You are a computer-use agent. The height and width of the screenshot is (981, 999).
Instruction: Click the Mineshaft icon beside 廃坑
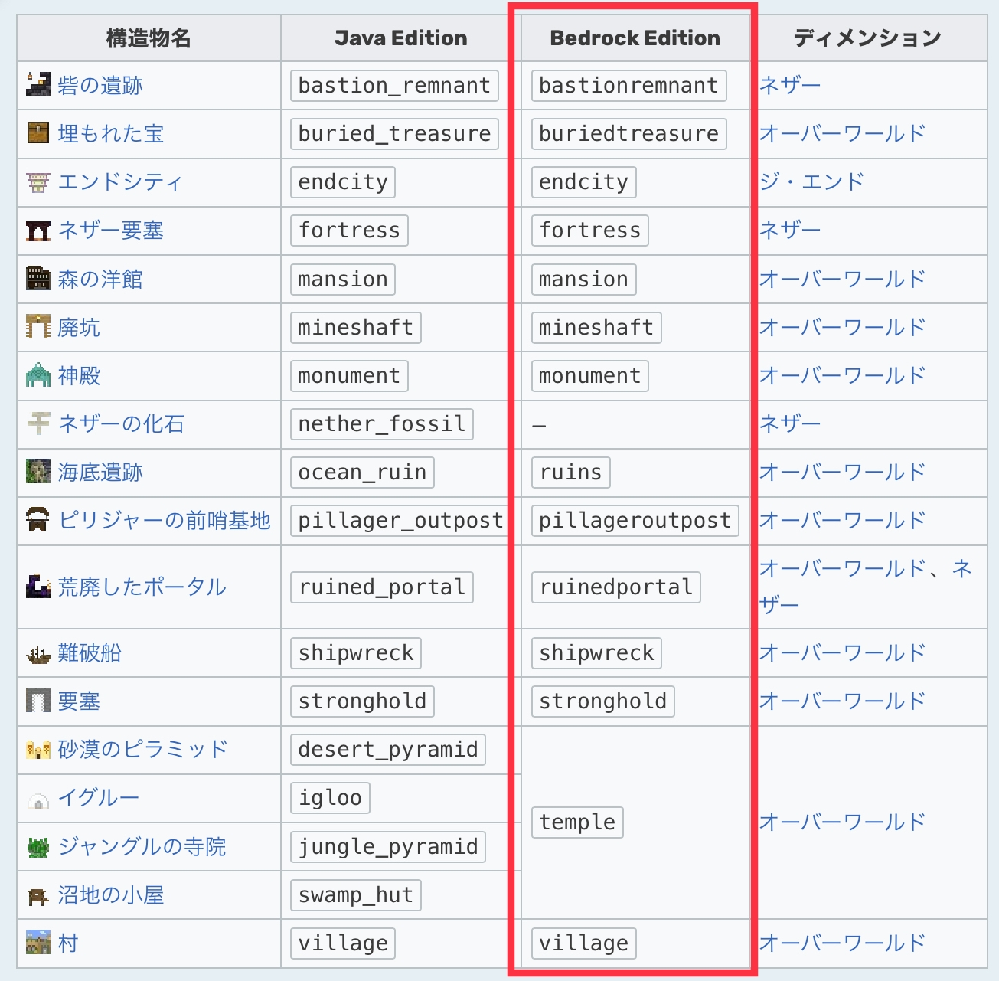(x=38, y=327)
